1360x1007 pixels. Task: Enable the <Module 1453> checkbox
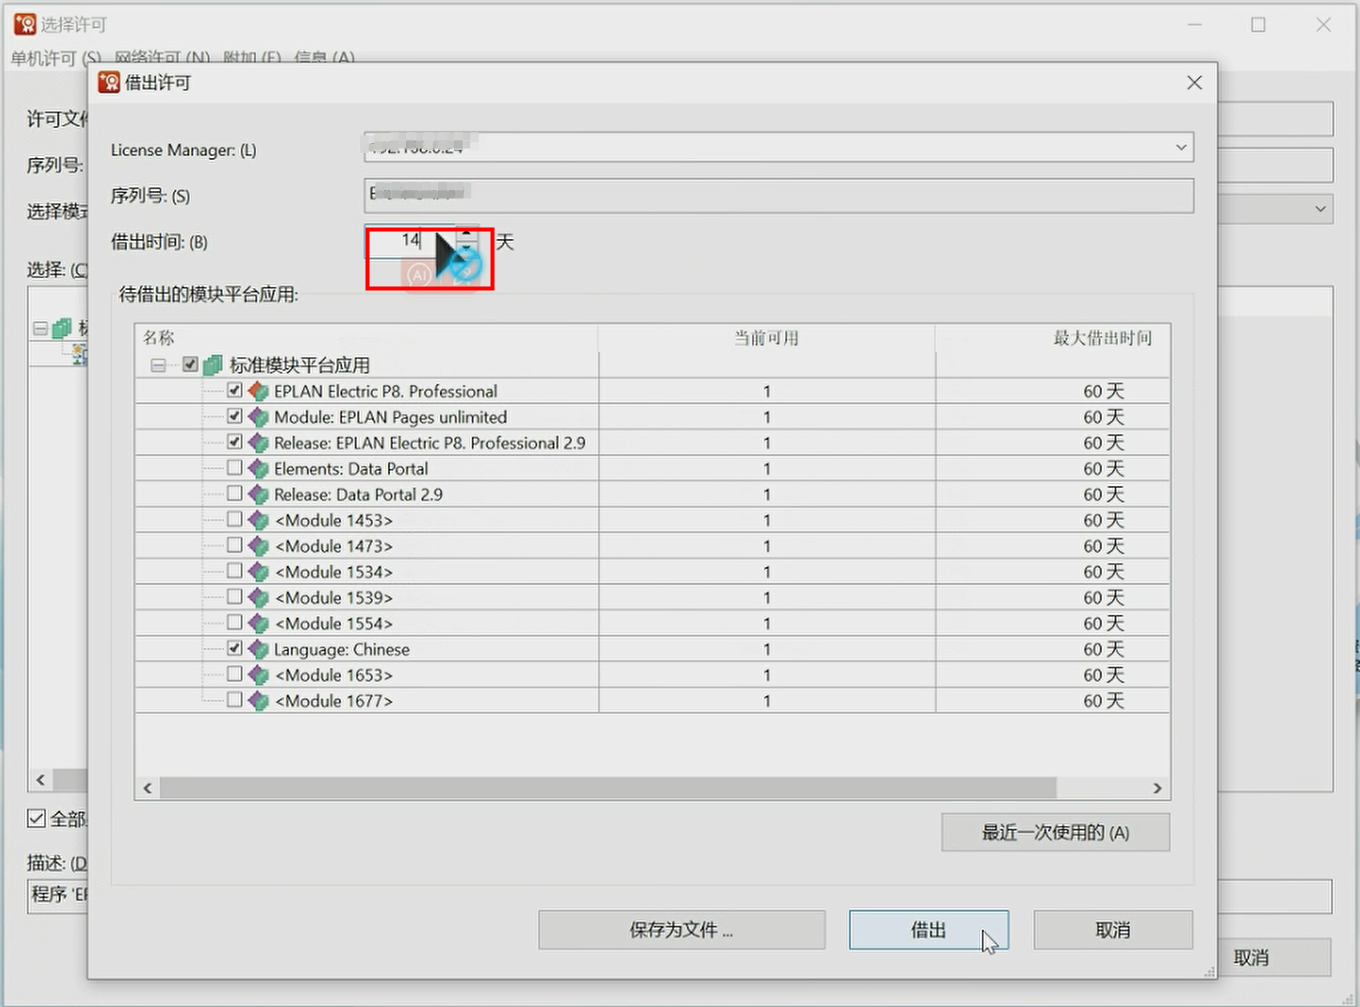coord(235,520)
